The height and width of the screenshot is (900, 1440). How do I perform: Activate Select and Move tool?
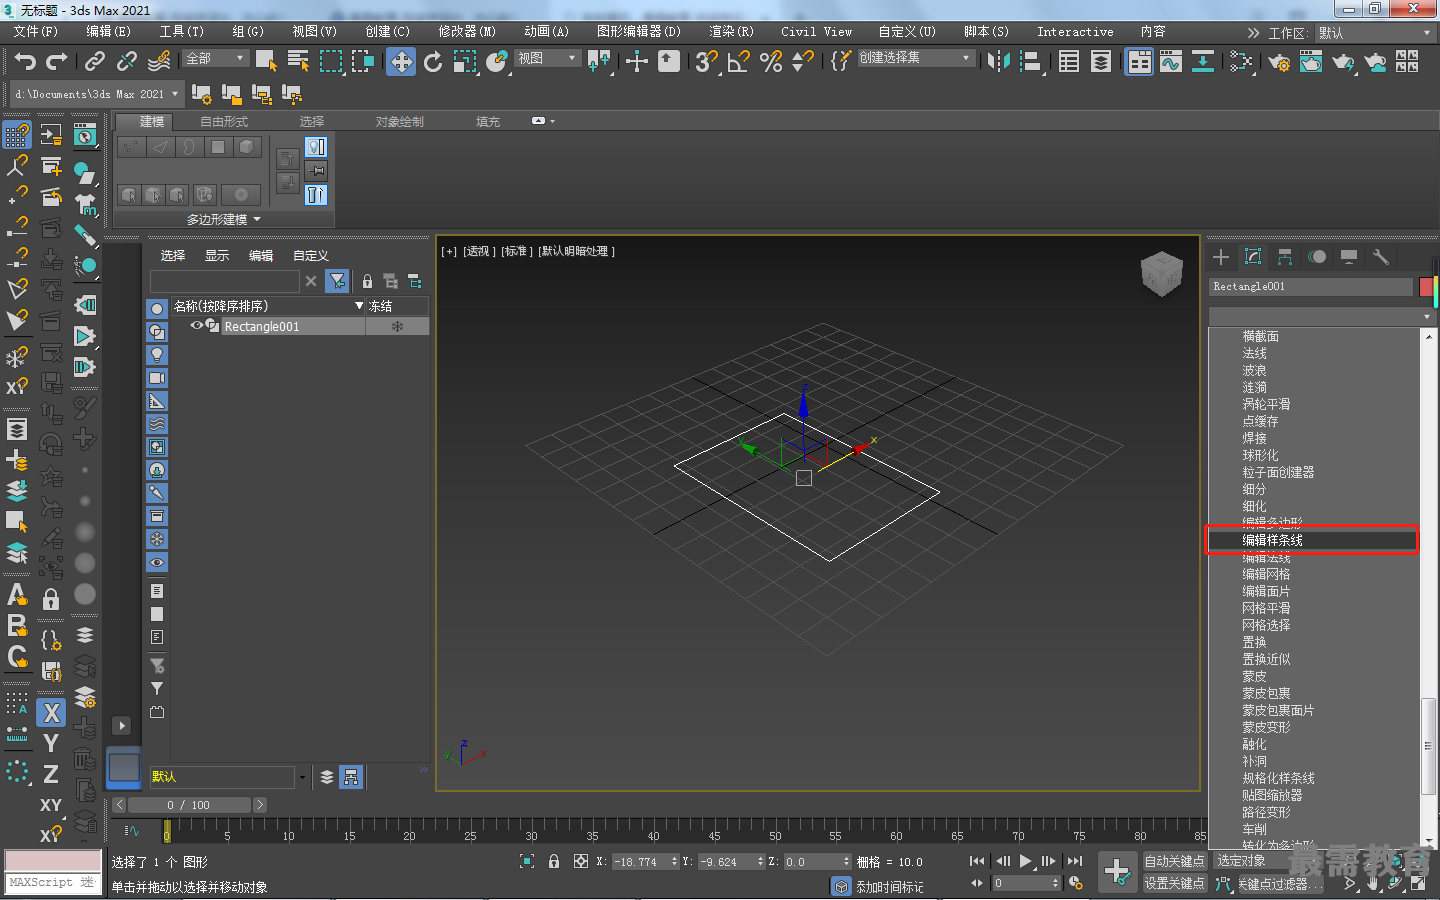click(x=401, y=62)
